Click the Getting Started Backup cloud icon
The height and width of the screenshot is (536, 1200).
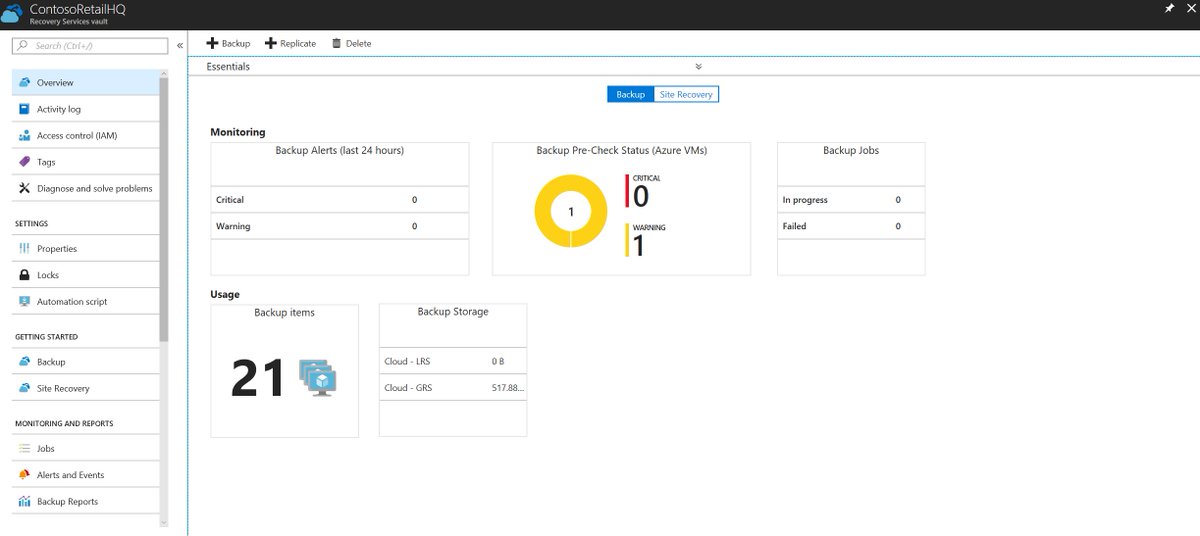click(x=25, y=362)
